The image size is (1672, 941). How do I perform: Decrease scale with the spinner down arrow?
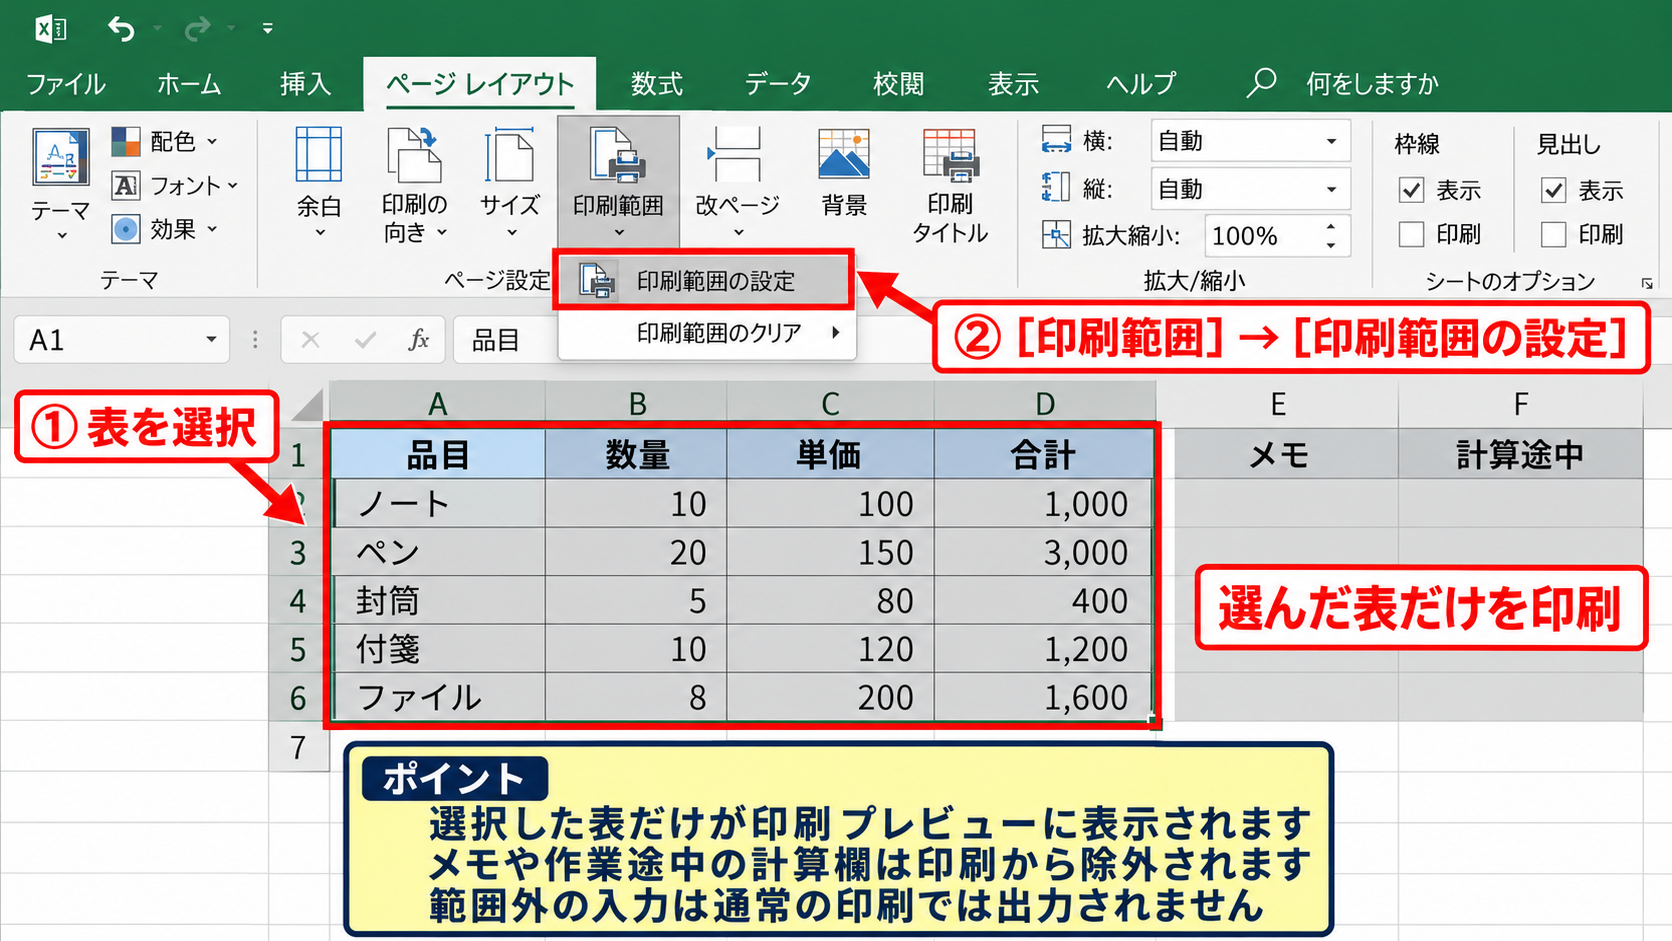point(1331,246)
